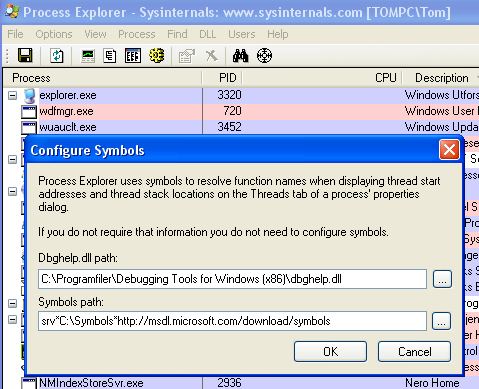Close the Configure Symbols dialog
This screenshot has height=389, width=479.
pos(449,150)
